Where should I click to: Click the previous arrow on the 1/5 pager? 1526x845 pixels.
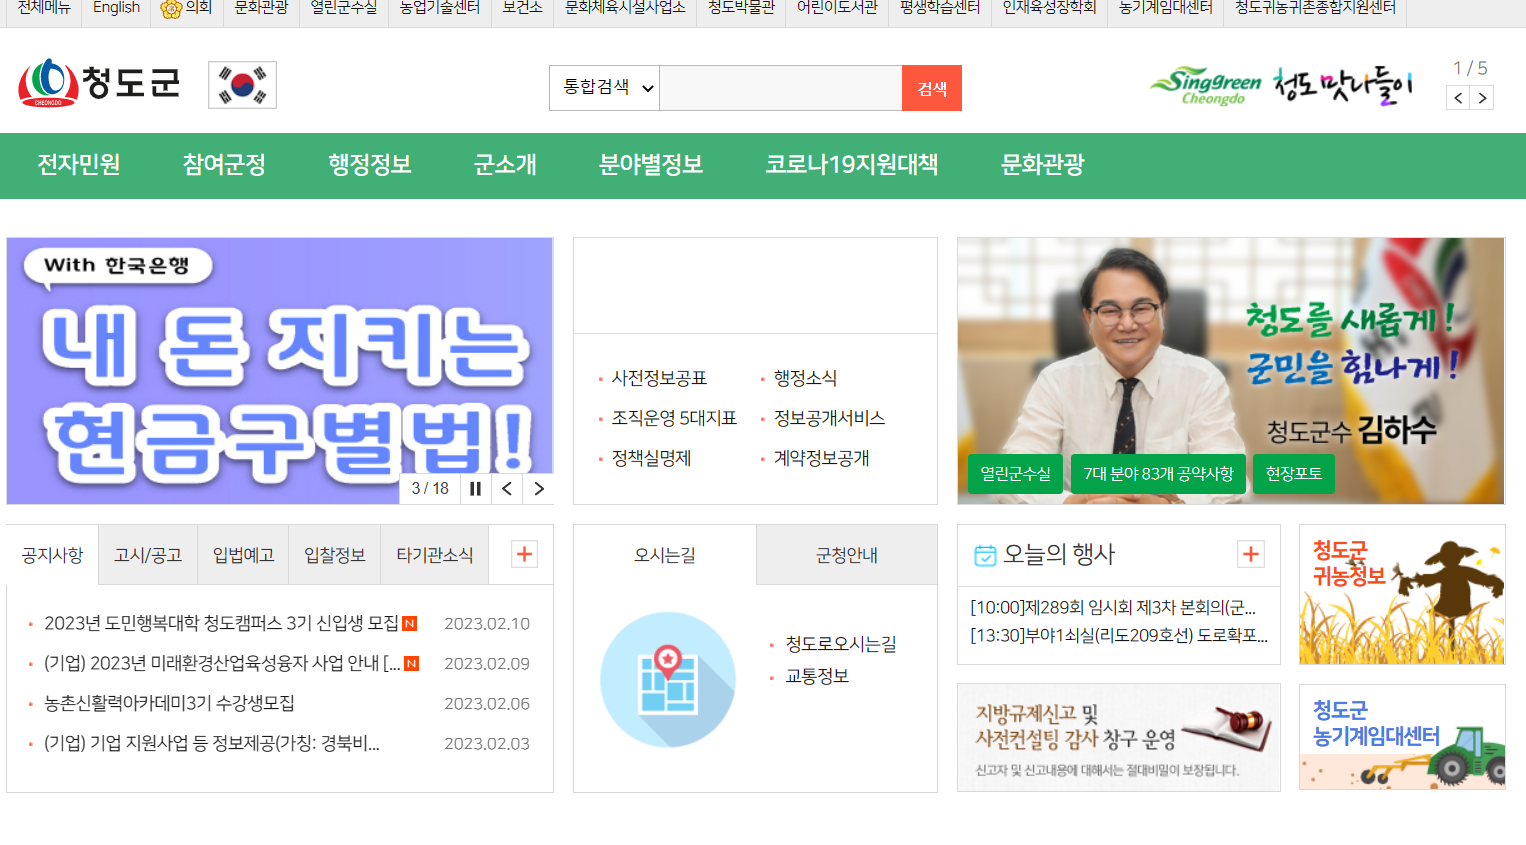[x=1457, y=97]
